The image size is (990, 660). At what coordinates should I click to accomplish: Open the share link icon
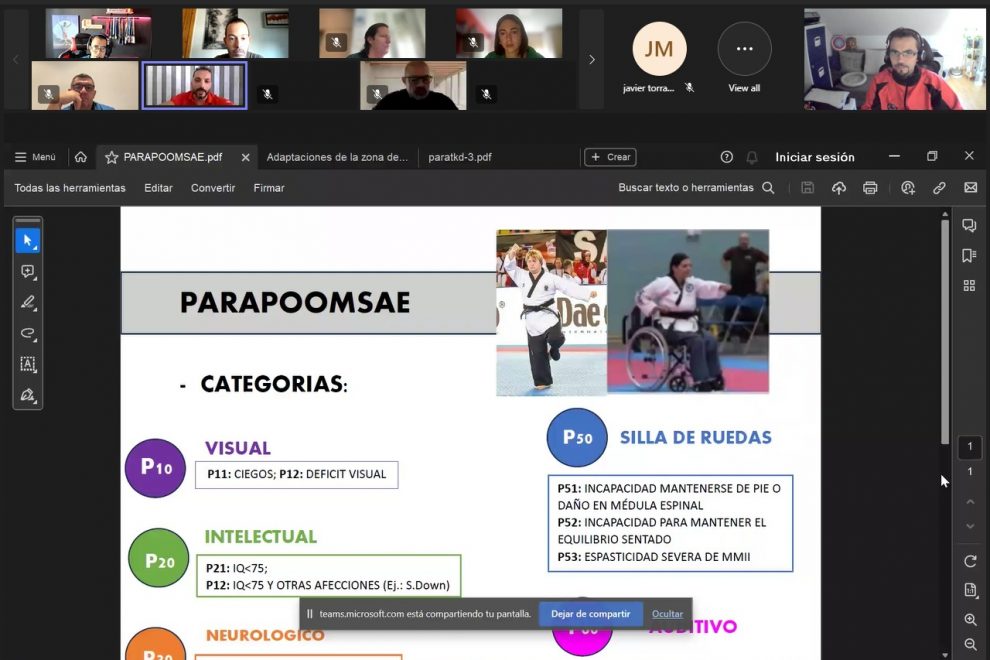click(x=939, y=188)
